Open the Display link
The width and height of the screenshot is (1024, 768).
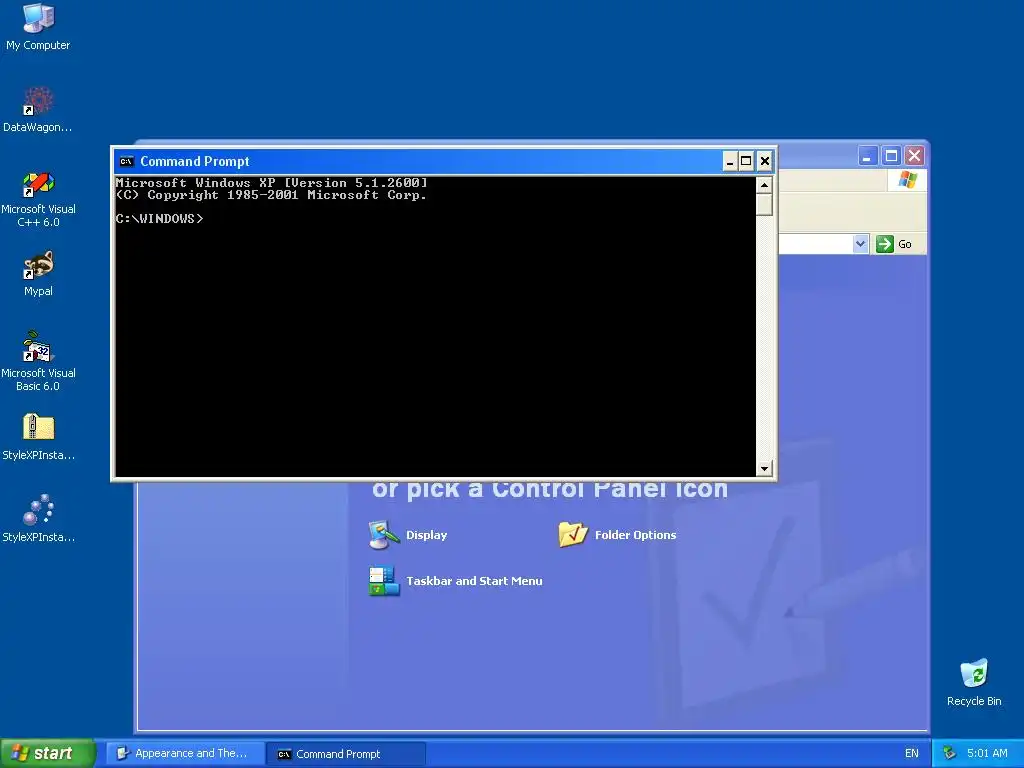(x=426, y=535)
